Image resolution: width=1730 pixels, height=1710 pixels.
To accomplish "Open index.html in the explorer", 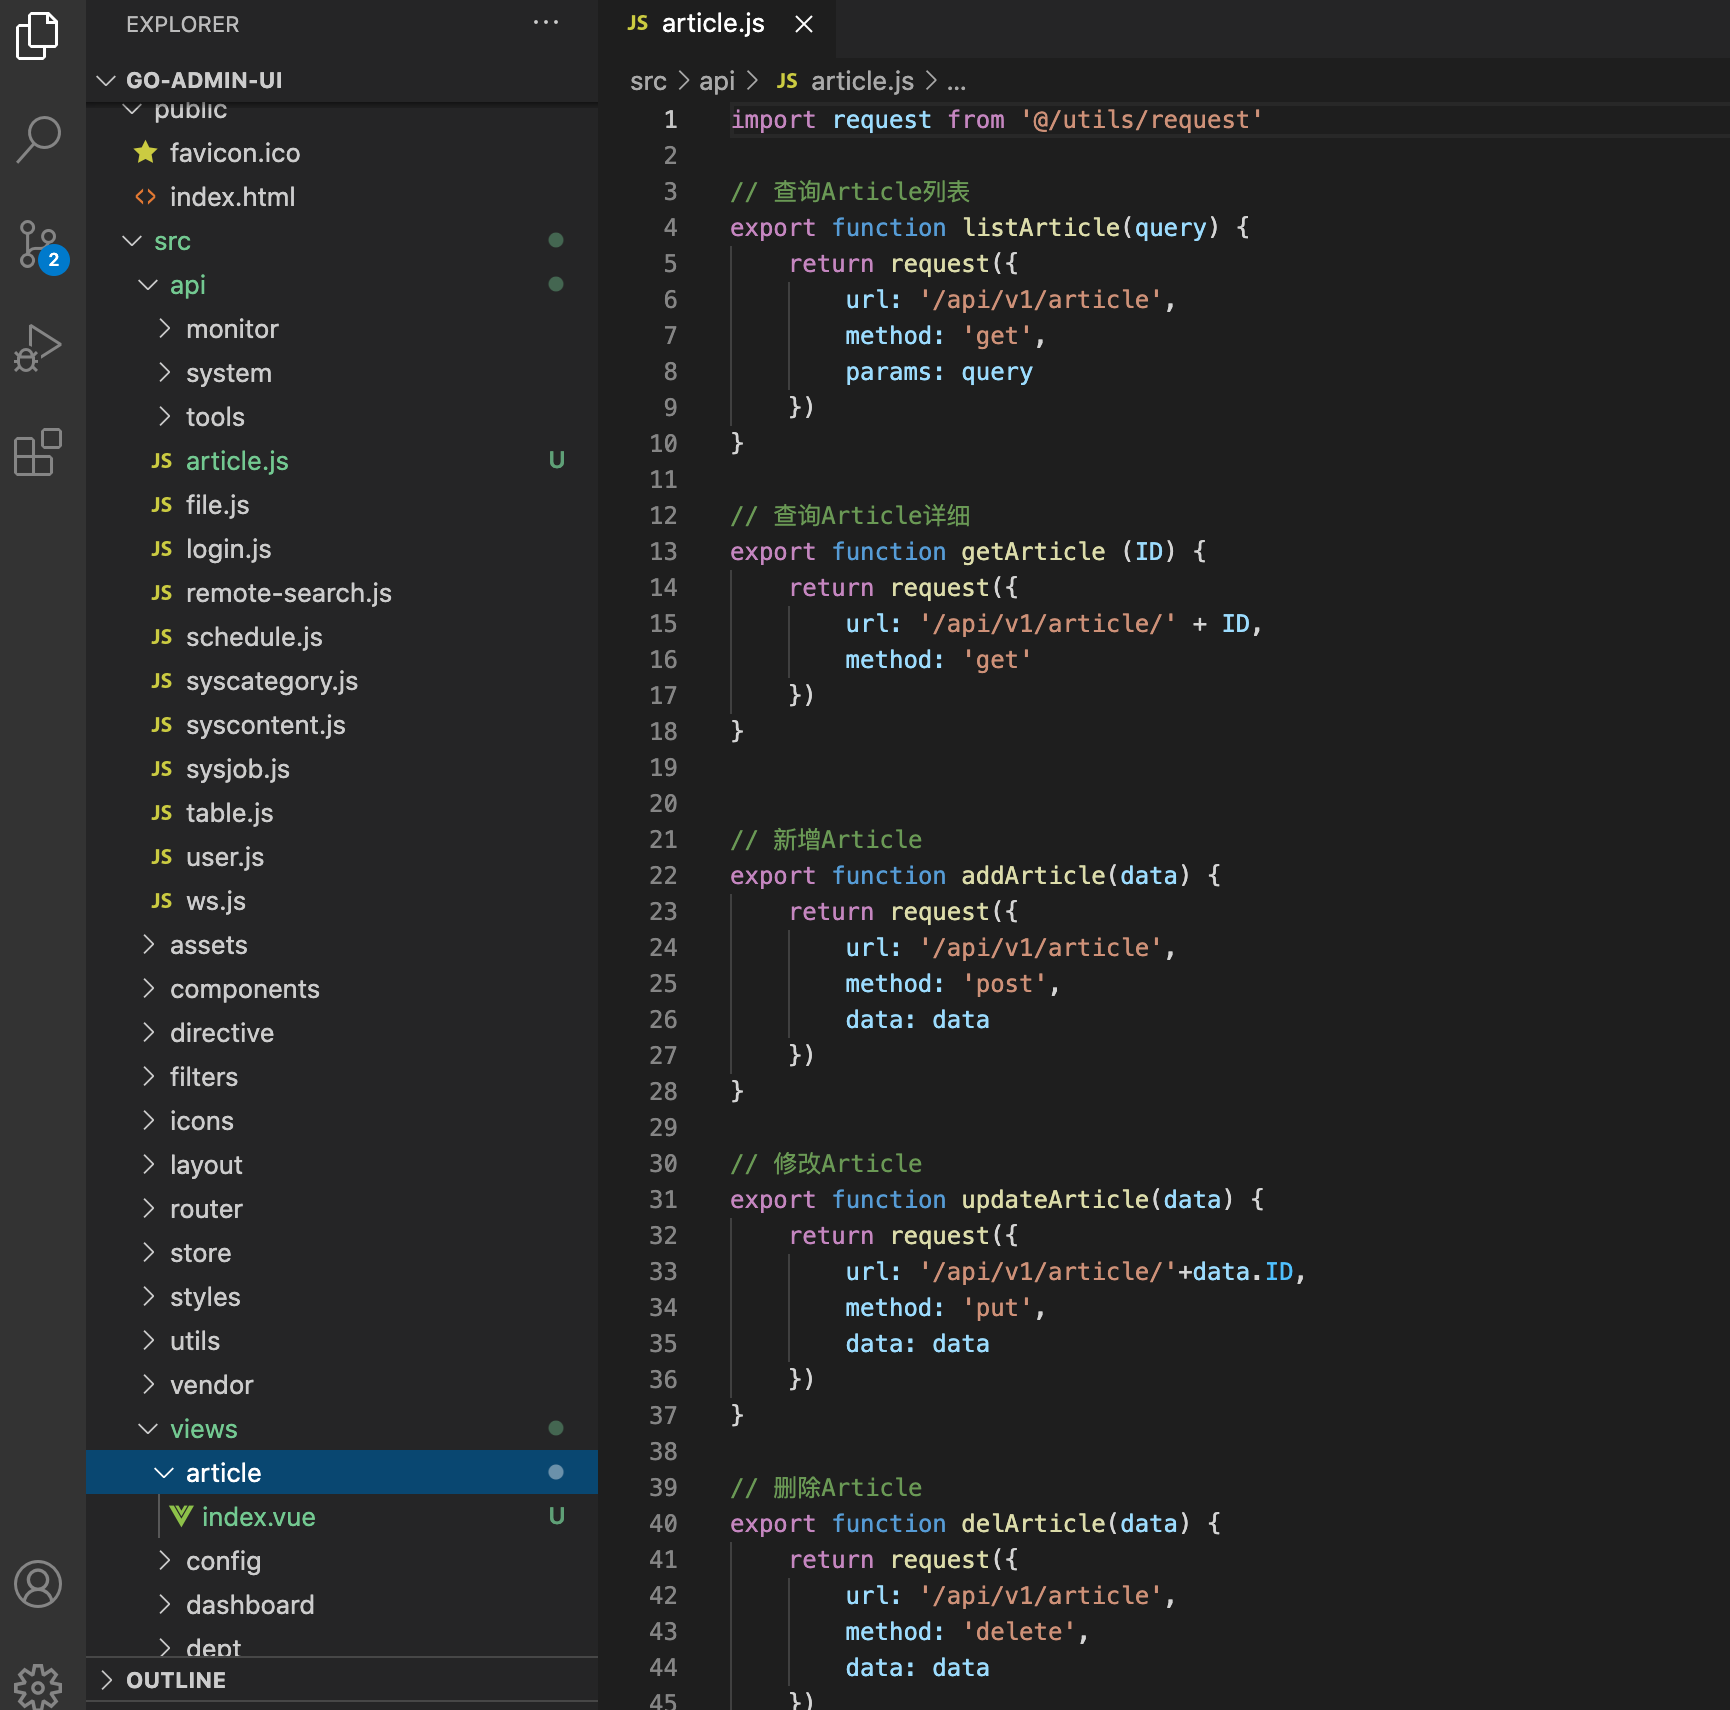I will [x=342, y=197].
